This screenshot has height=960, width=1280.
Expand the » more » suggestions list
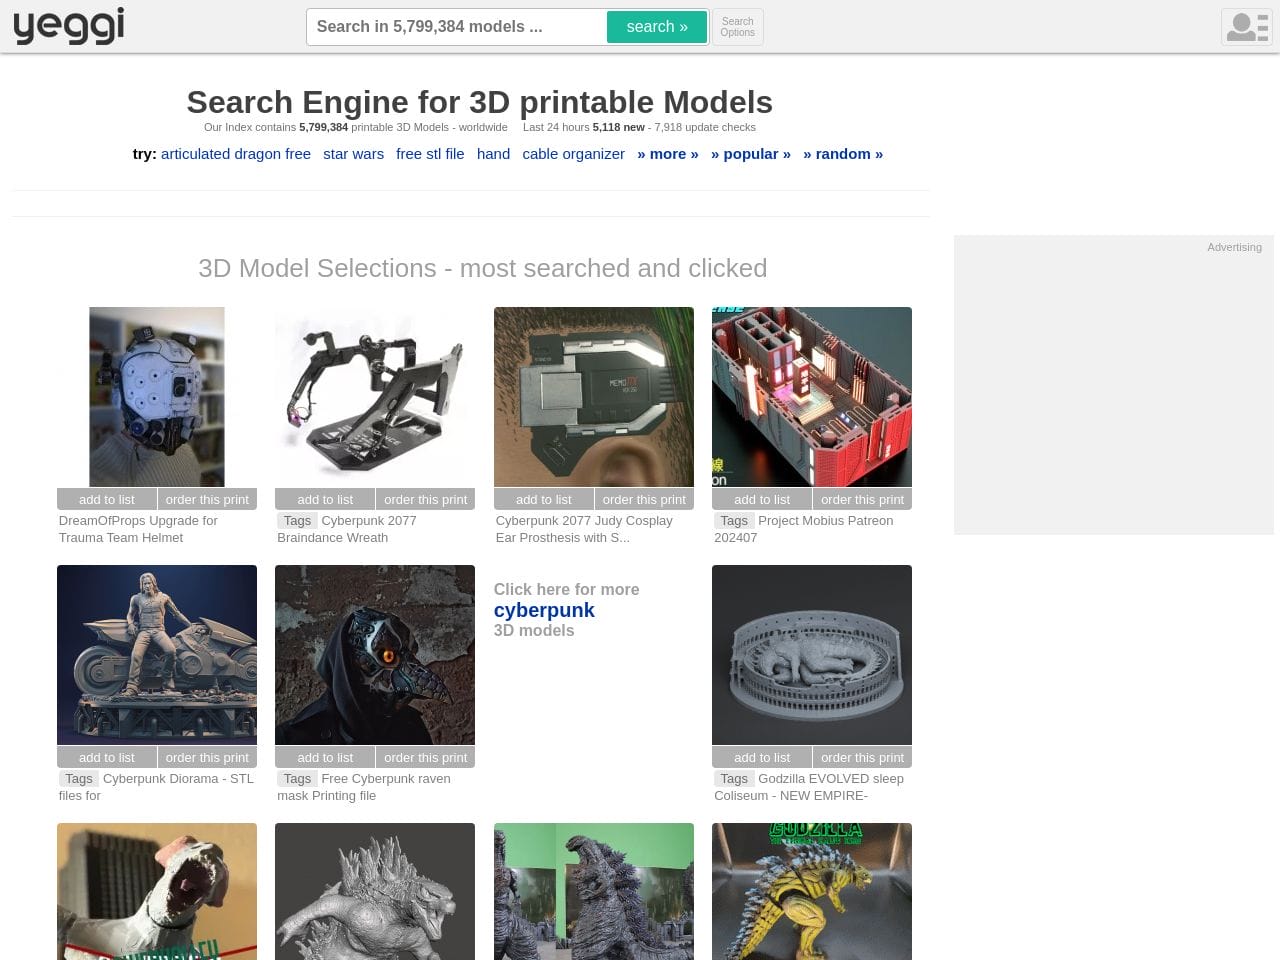667,154
